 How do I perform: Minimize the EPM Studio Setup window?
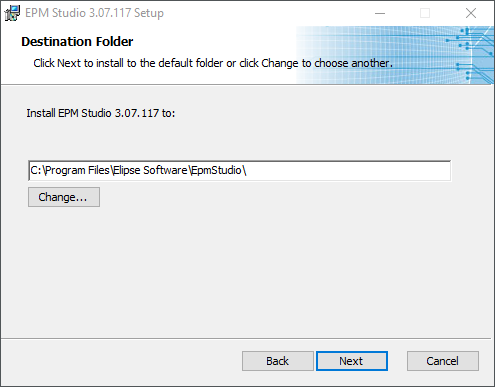pyautogui.click(x=380, y=13)
